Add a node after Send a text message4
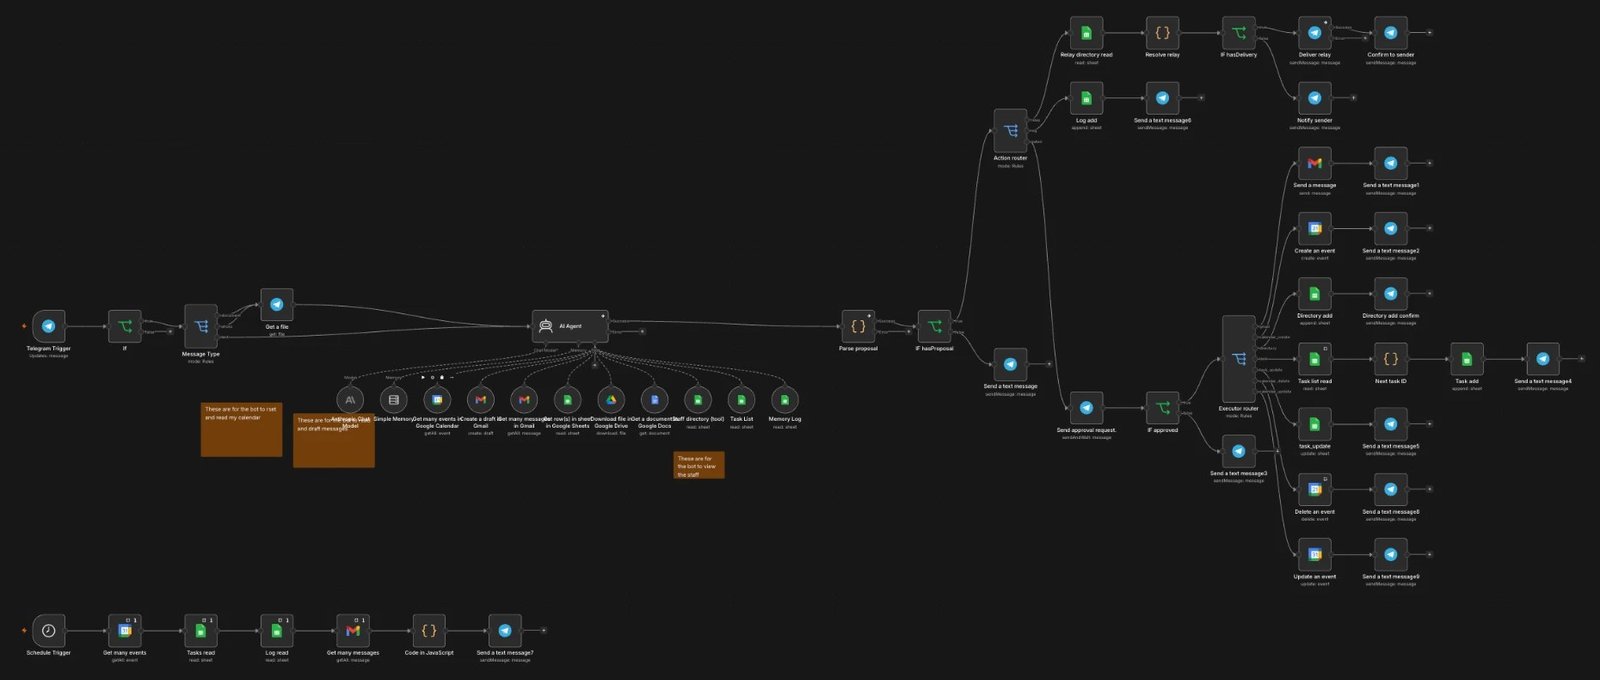This screenshot has height=680, width=1600. pos(1582,358)
